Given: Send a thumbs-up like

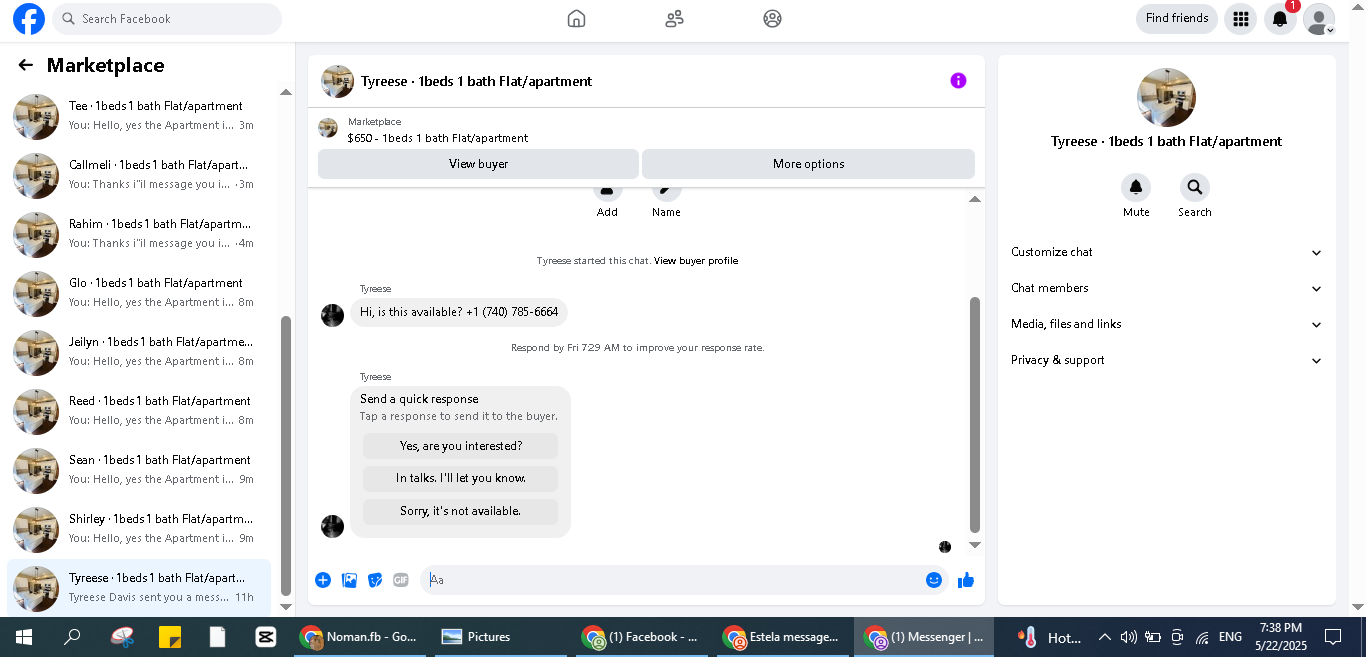Looking at the screenshot, I should (x=966, y=580).
